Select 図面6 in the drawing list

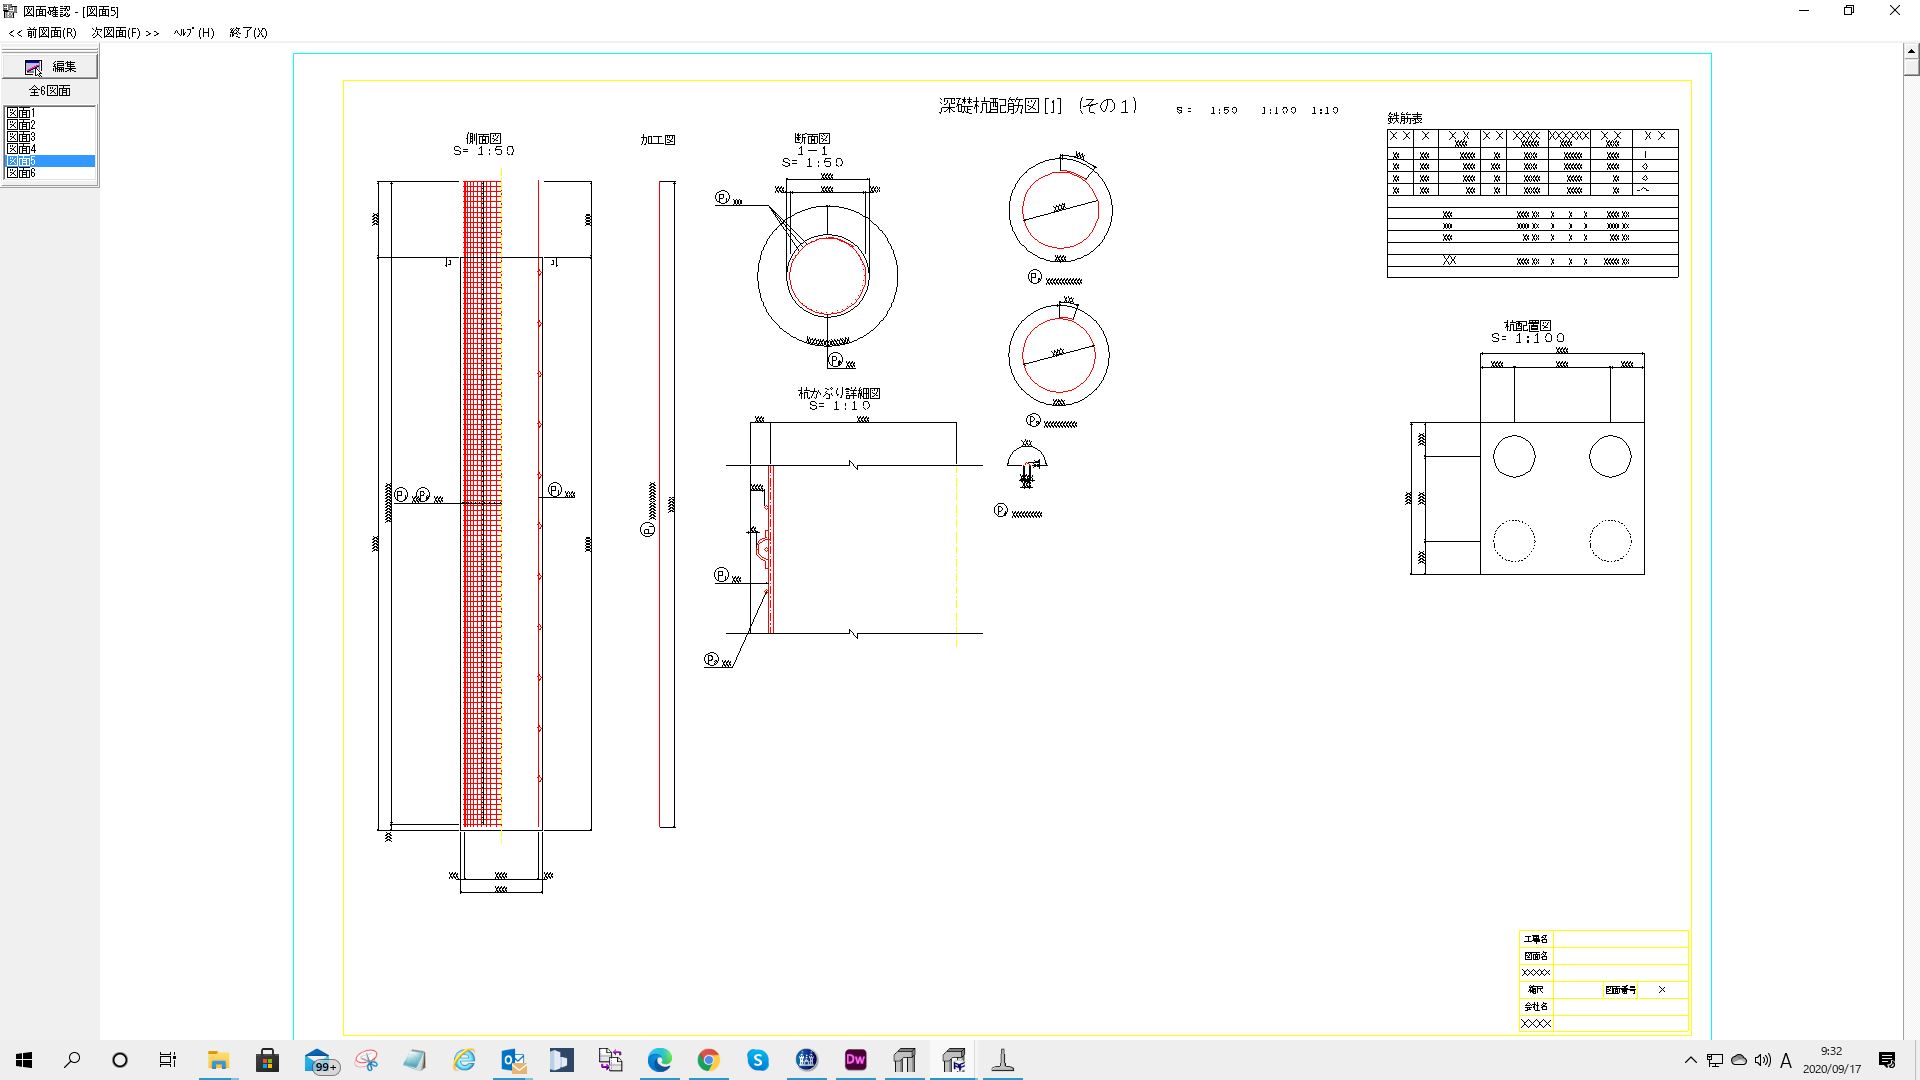tap(21, 173)
